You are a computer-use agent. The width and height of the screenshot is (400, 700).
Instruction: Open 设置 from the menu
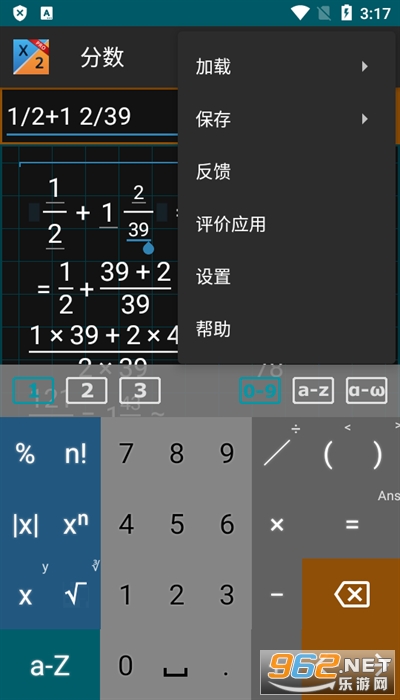[286, 277]
